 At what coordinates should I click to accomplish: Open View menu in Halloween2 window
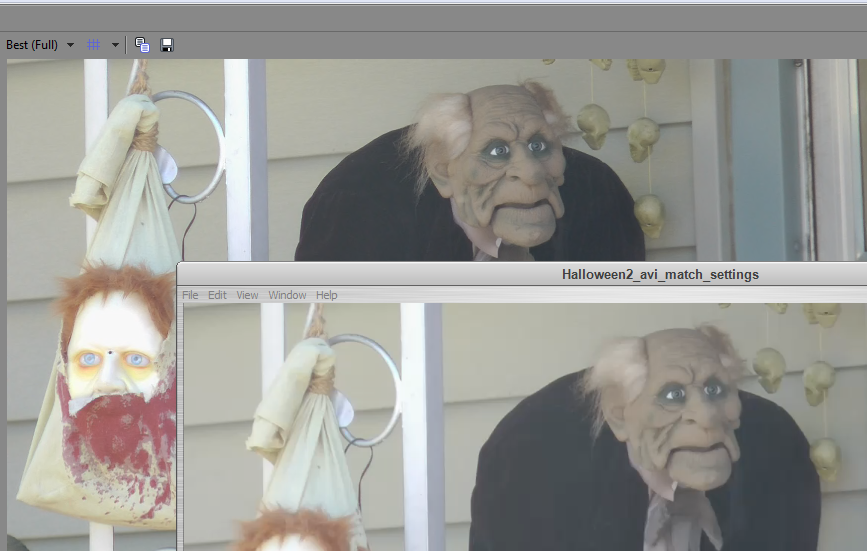pos(247,295)
